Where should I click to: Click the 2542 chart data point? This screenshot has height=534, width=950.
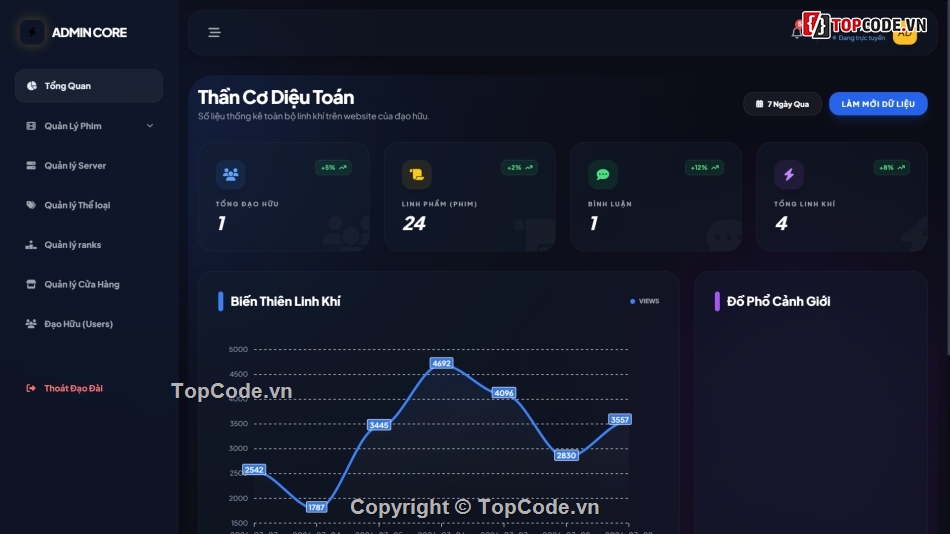pyautogui.click(x=254, y=470)
